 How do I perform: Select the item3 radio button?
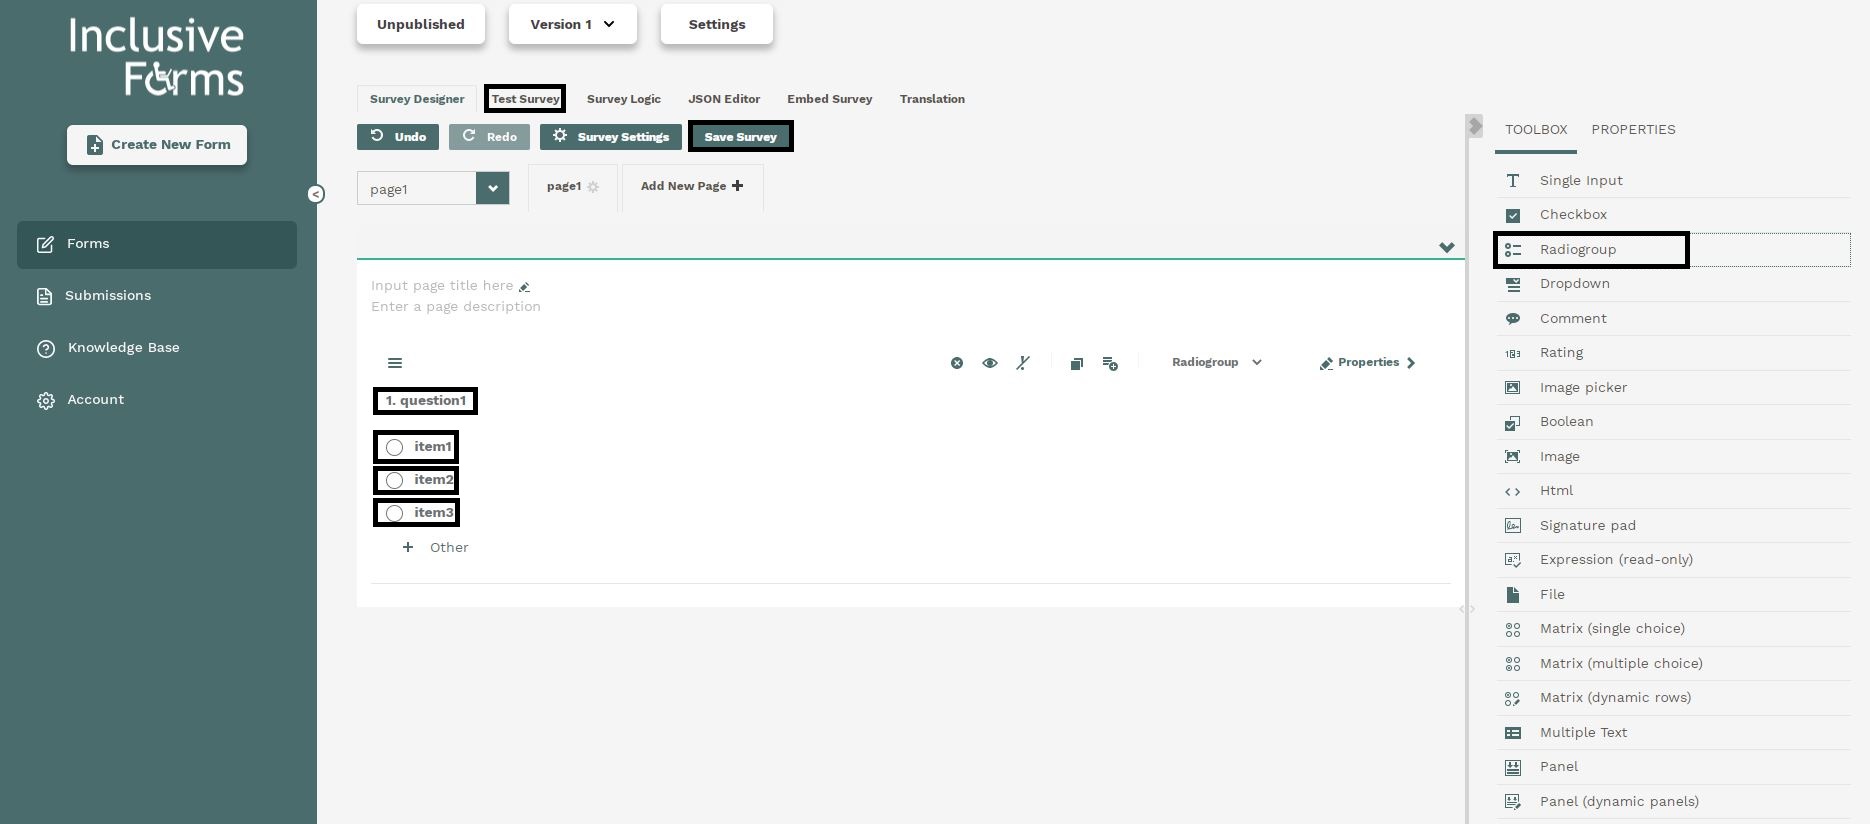[x=395, y=514]
